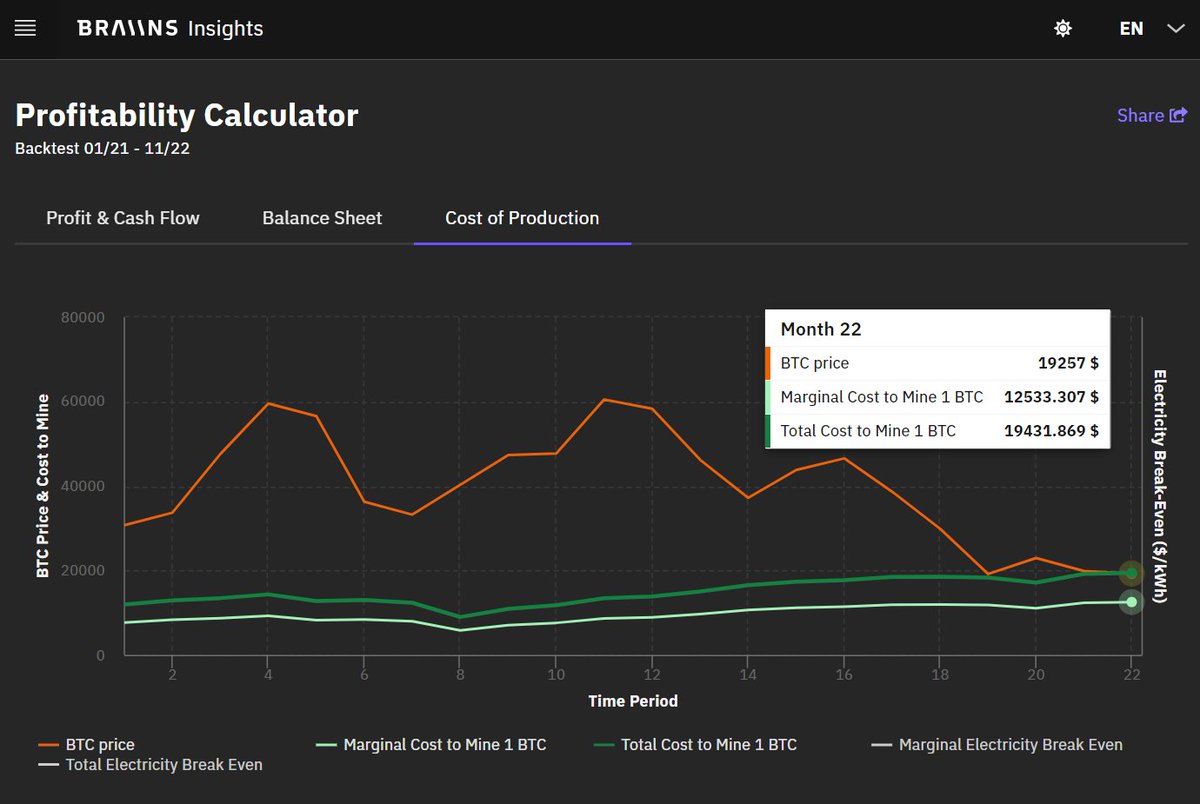Image resolution: width=1200 pixels, height=804 pixels.
Task: Click the 80000 y-axis tick label
Action: pyautogui.click(x=83, y=318)
